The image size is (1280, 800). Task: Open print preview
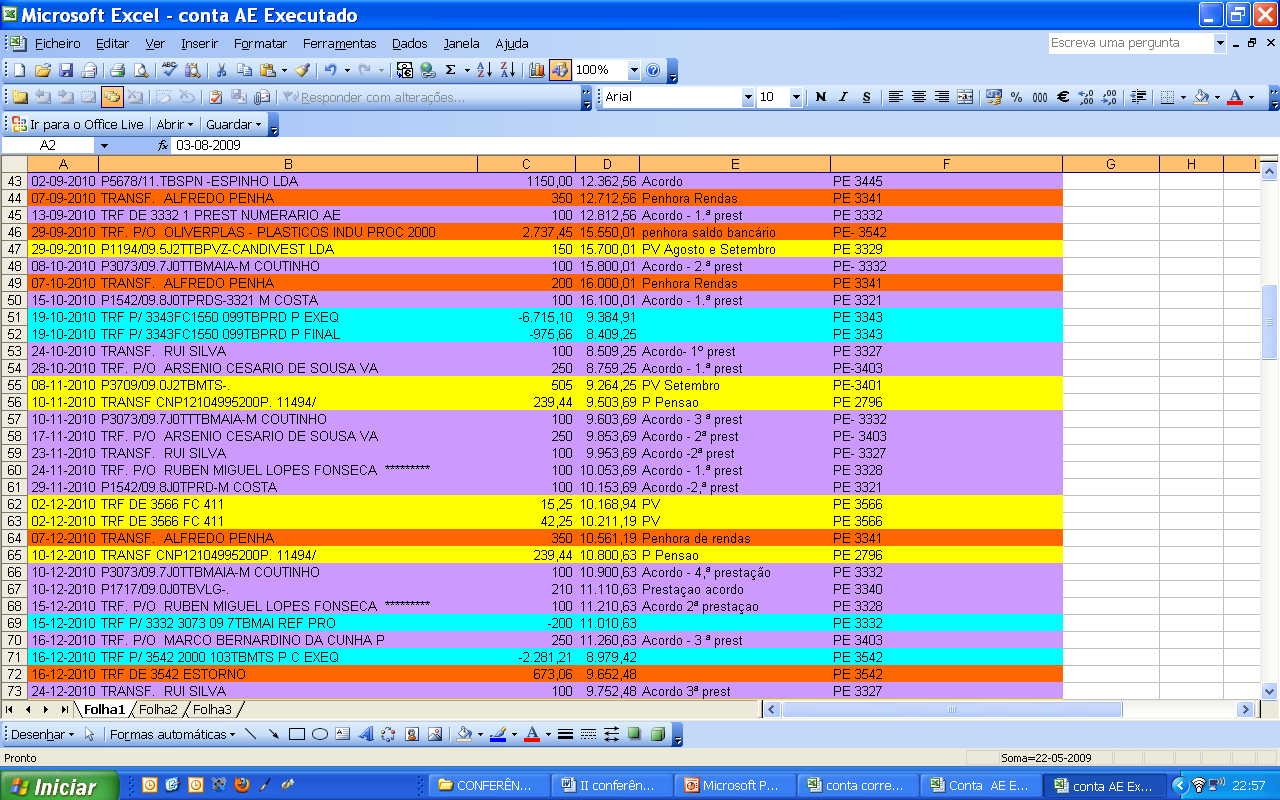click(141, 70)
